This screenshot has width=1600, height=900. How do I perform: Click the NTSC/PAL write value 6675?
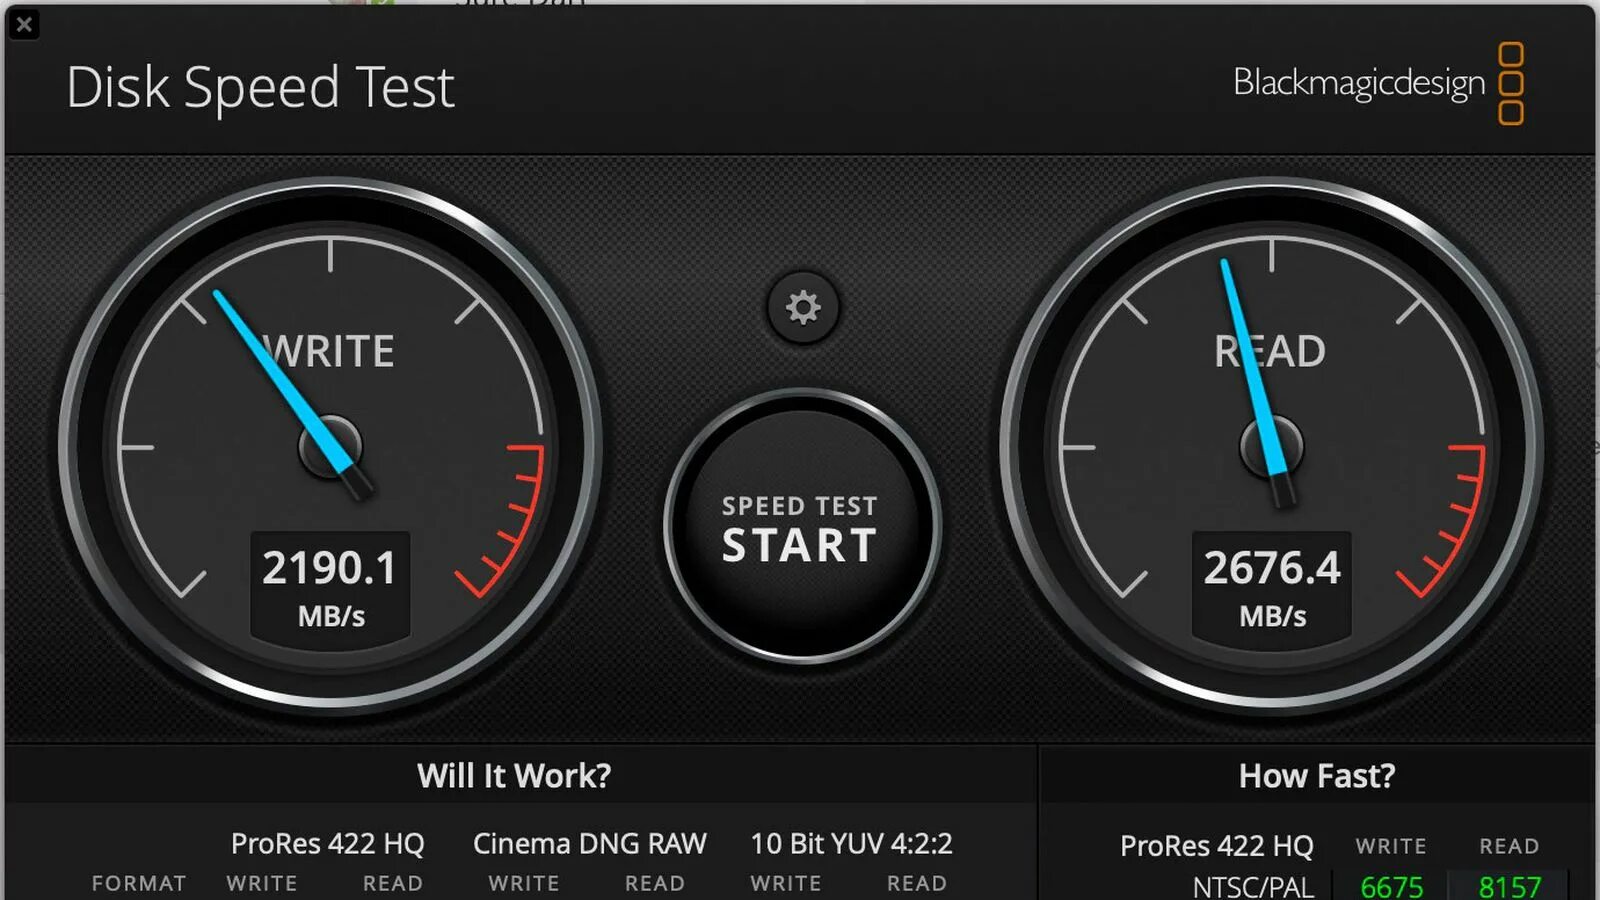[x=1391, y=887]
